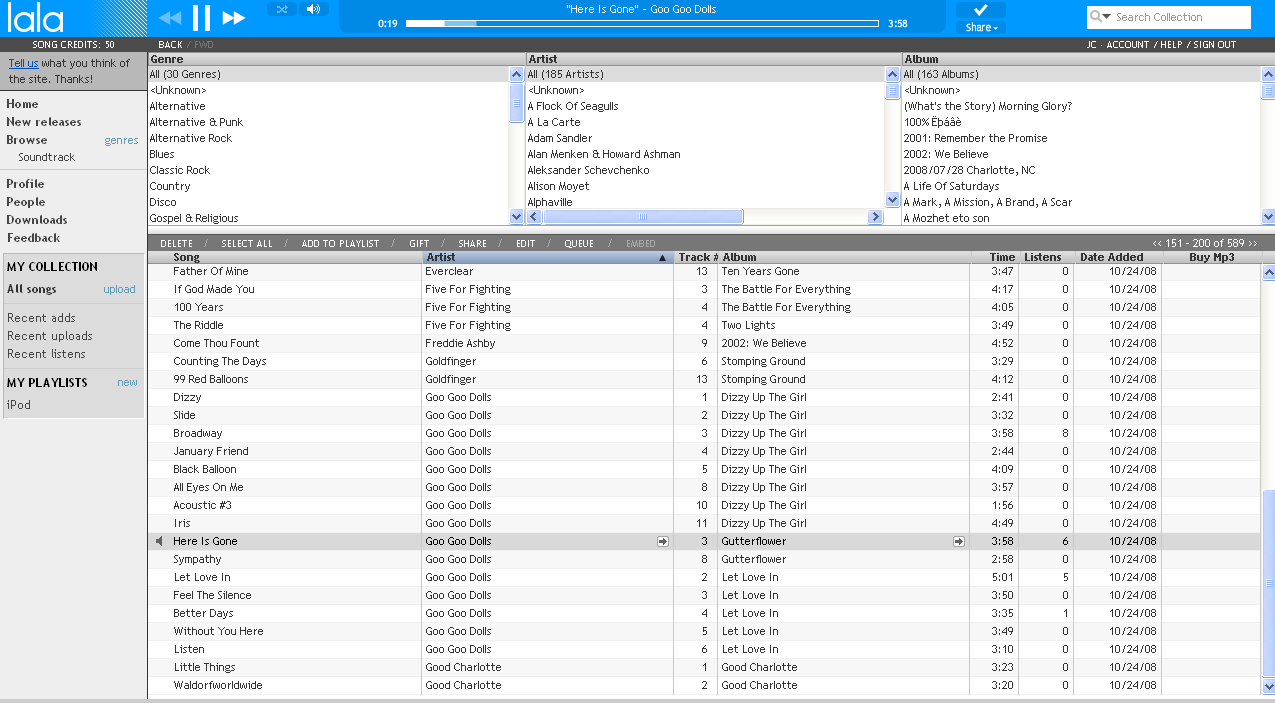
Task: Create new playlist link
Action: (x=127, y=382)
